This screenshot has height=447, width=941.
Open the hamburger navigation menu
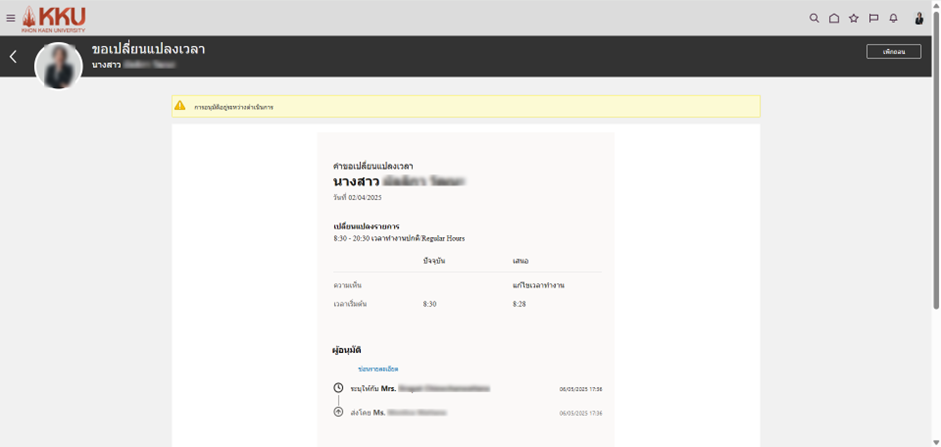point(11,18)
